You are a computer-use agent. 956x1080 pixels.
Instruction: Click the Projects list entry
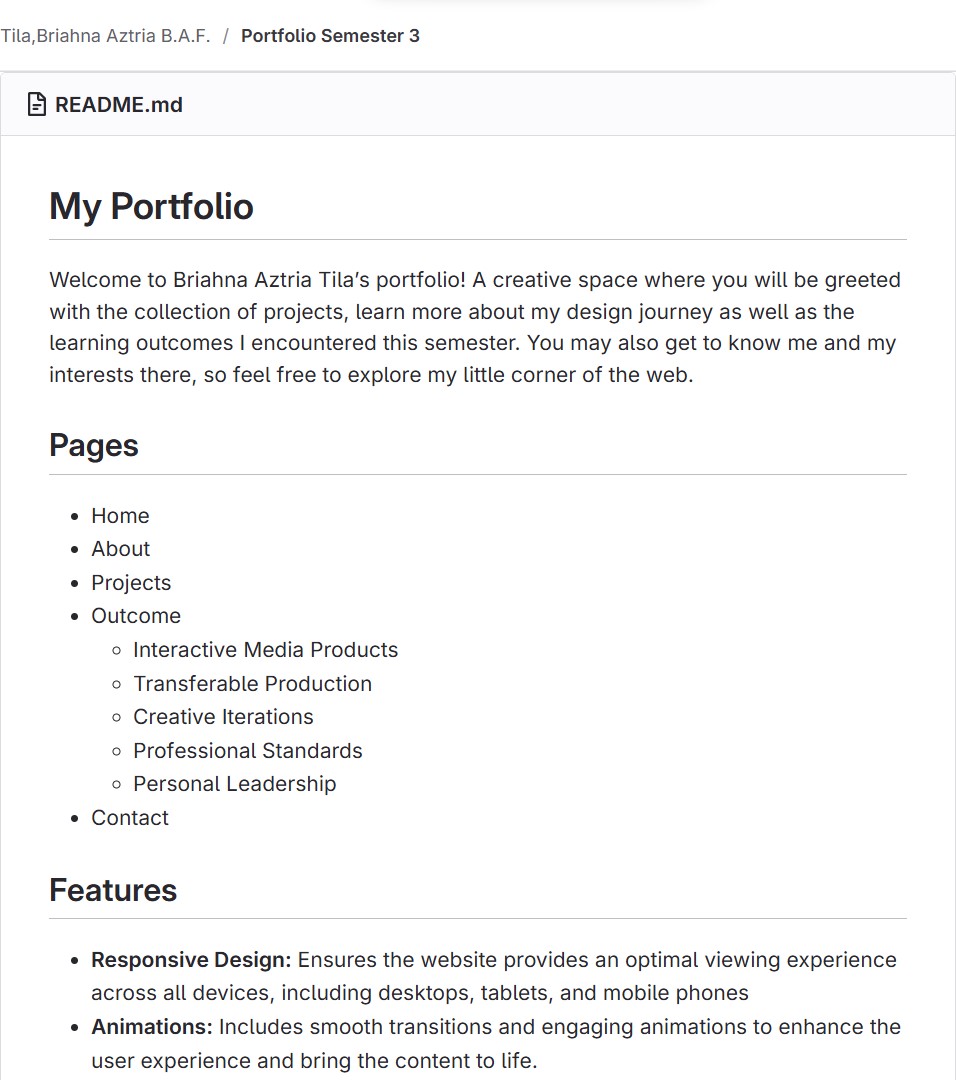pos(131,583)
